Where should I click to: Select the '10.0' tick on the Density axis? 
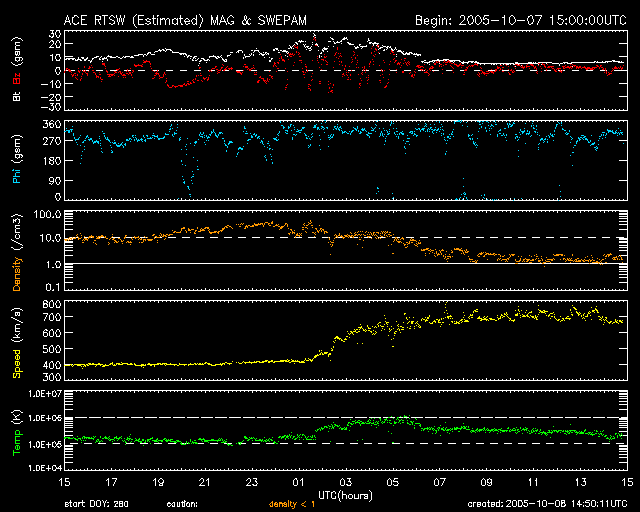[50, 238]
